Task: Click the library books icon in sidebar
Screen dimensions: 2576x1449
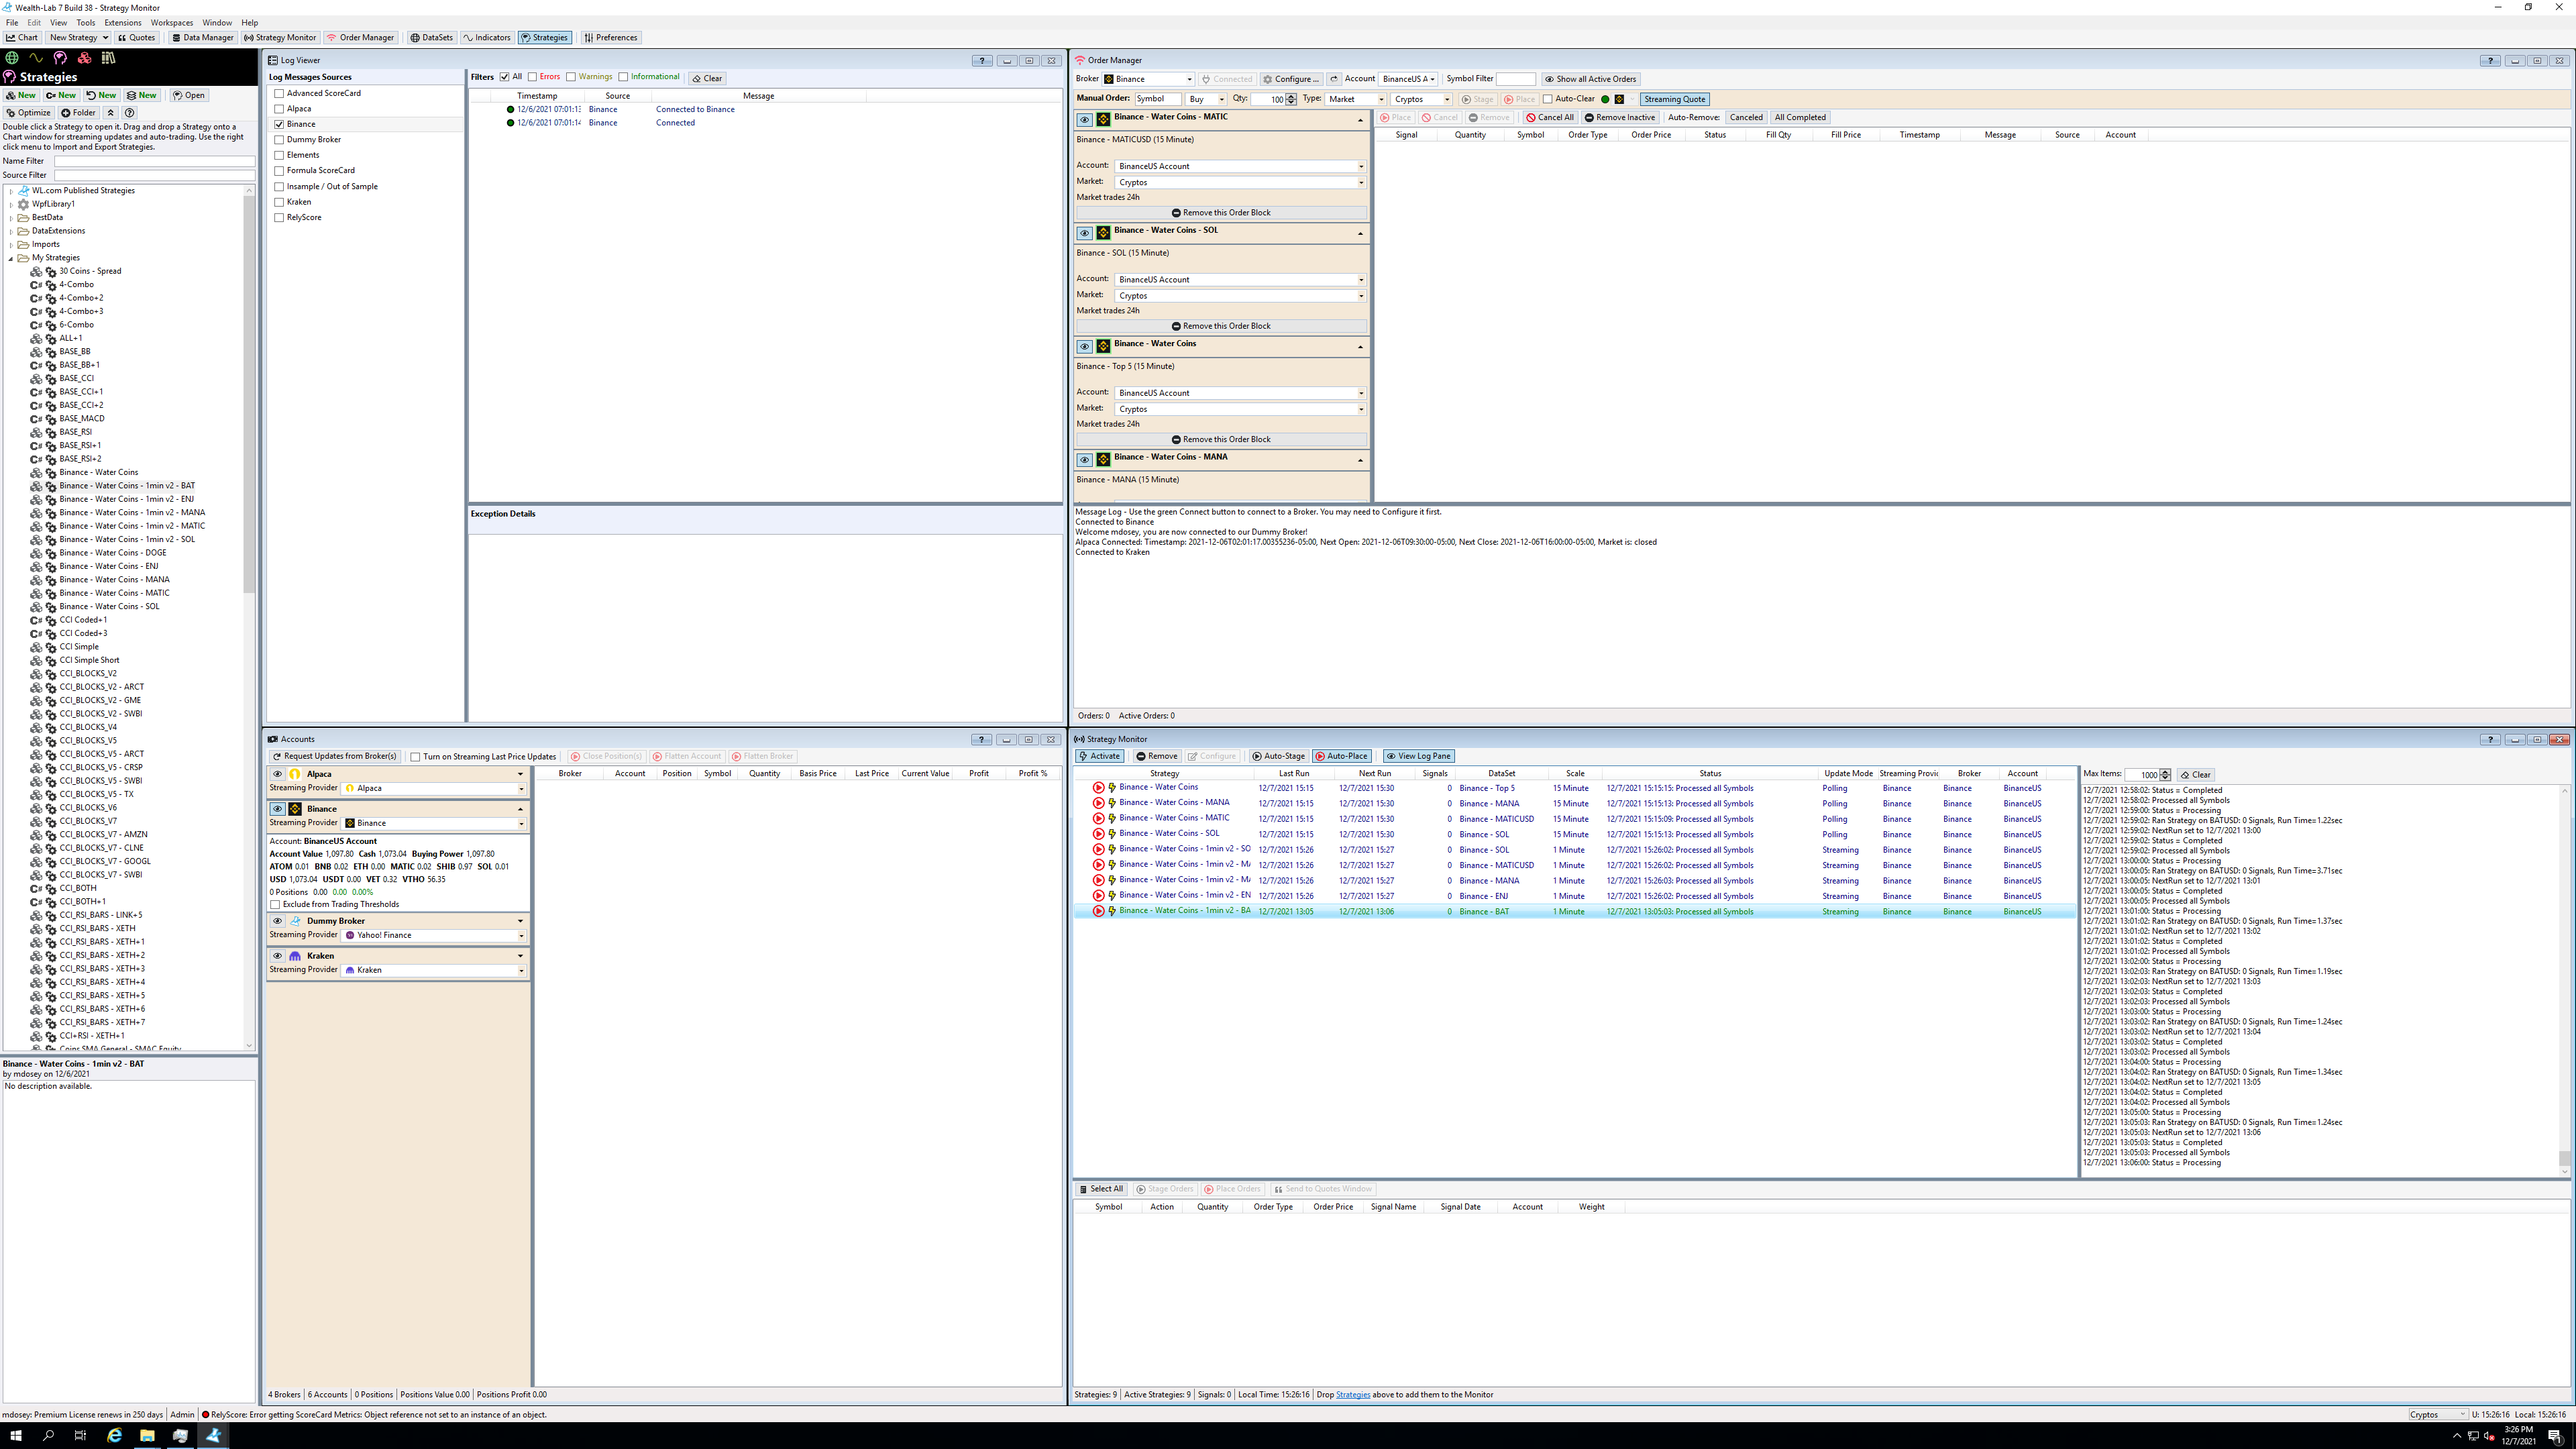Action: [108, 58]
